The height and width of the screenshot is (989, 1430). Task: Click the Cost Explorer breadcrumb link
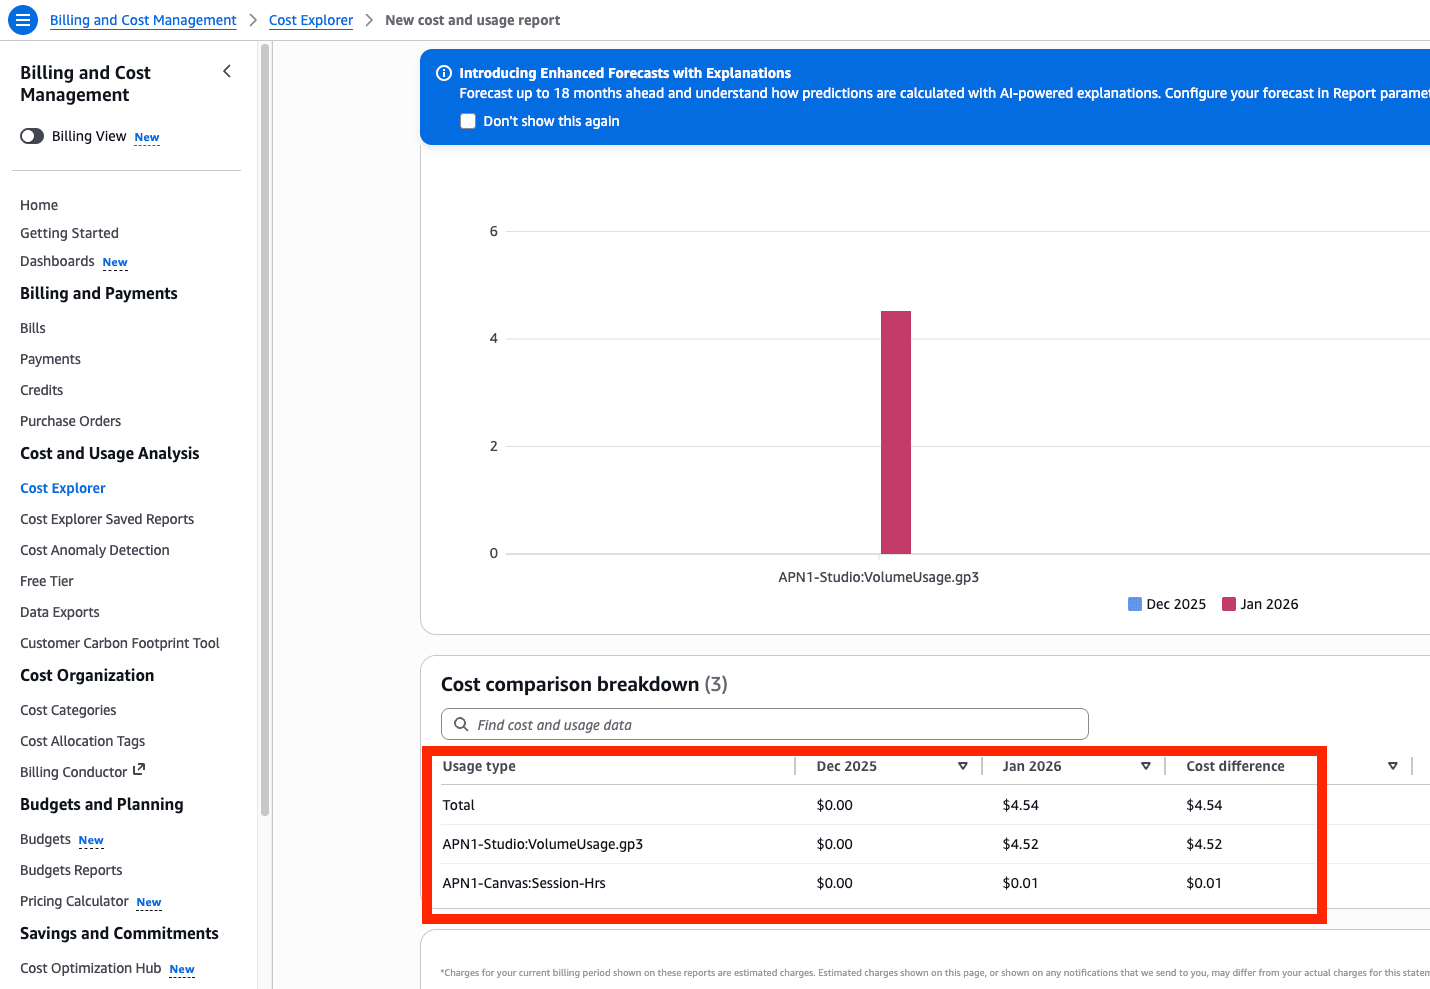point(311,20)
